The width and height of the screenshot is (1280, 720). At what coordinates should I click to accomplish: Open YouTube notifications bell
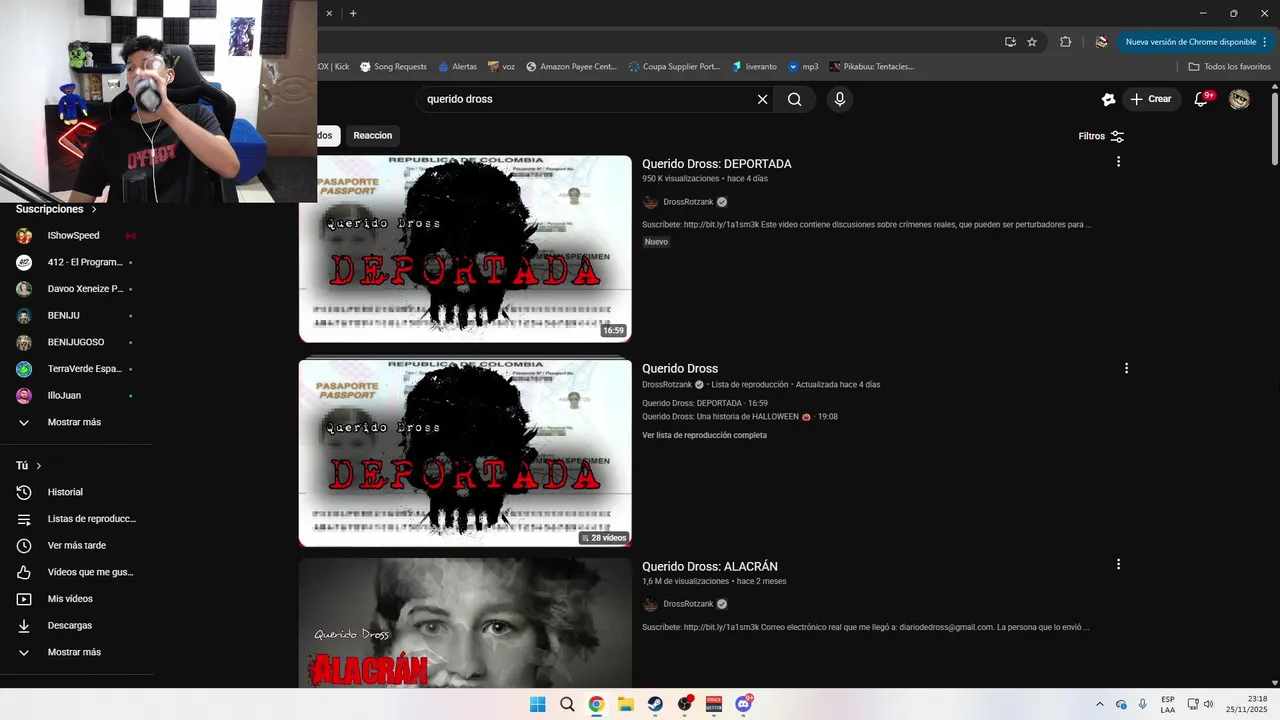(x=1203, y=99)
